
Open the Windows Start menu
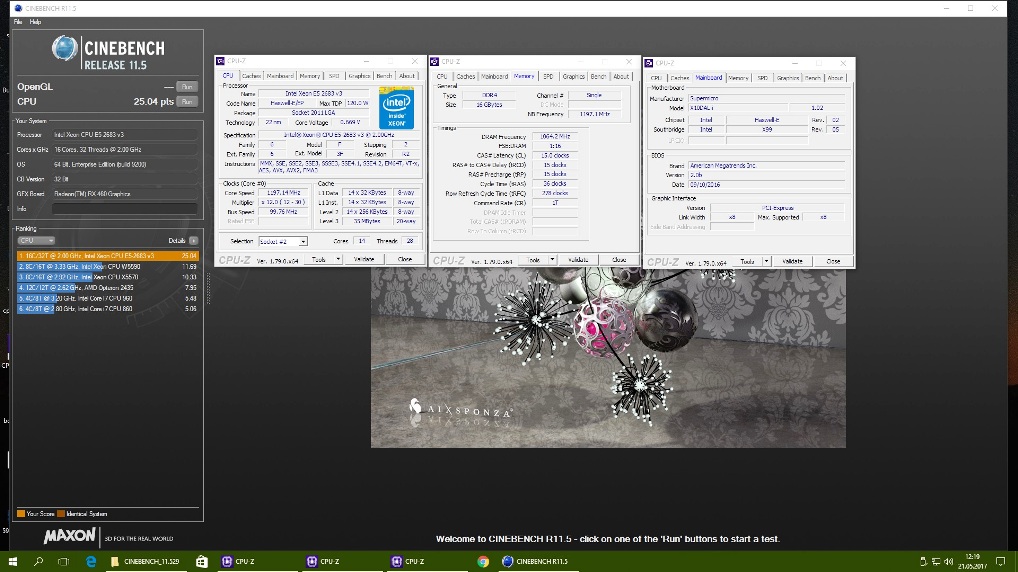pos(12,562)
